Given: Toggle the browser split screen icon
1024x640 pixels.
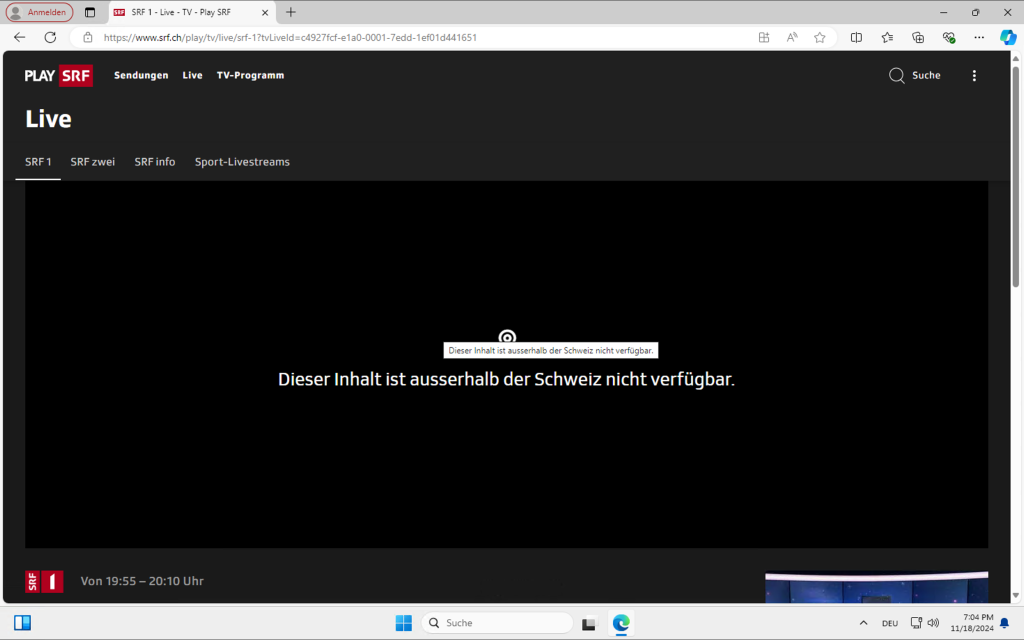Looking at the screenshot, I should (x=856, y=37).
